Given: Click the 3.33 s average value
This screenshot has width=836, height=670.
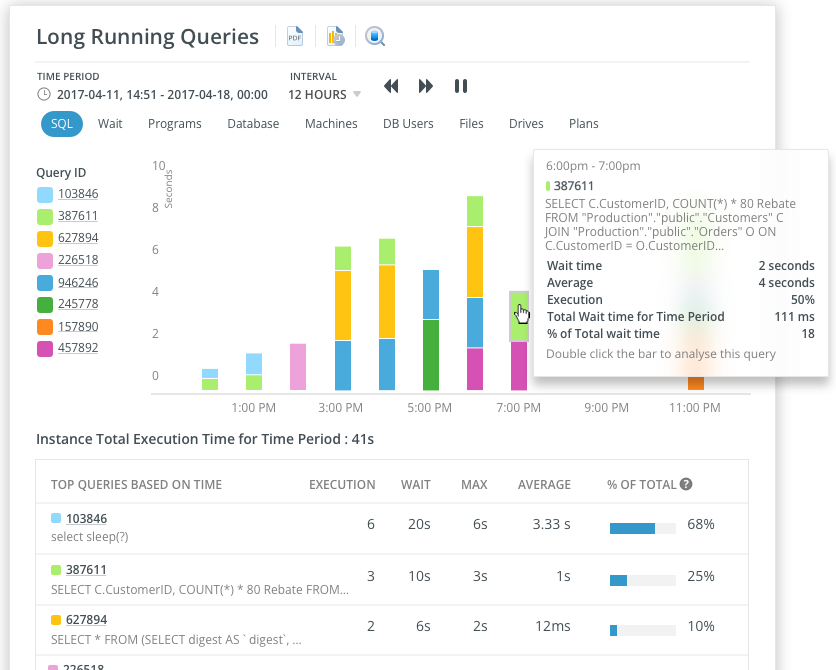Looking at the screenshot, I should coord(551,524).
